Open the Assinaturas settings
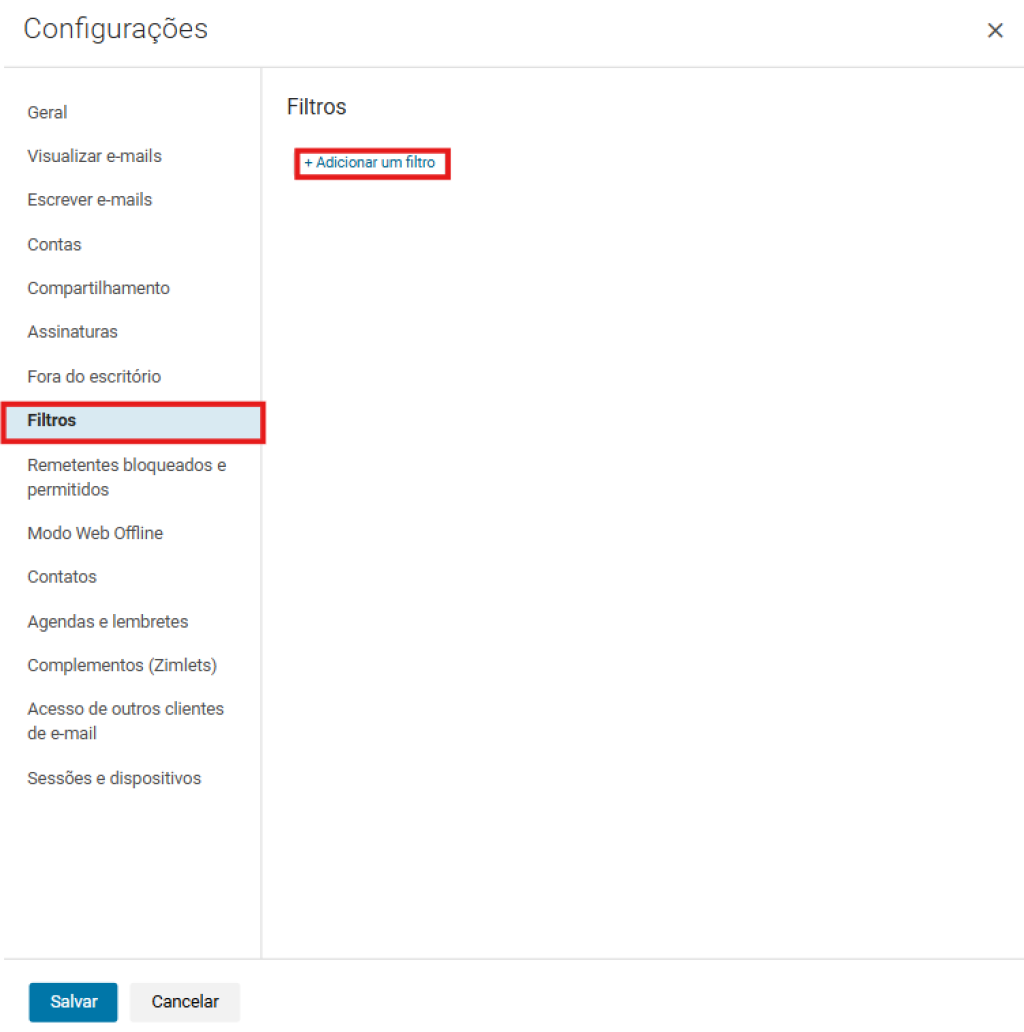This screenshot has width=1024, height=1032. 72,332
